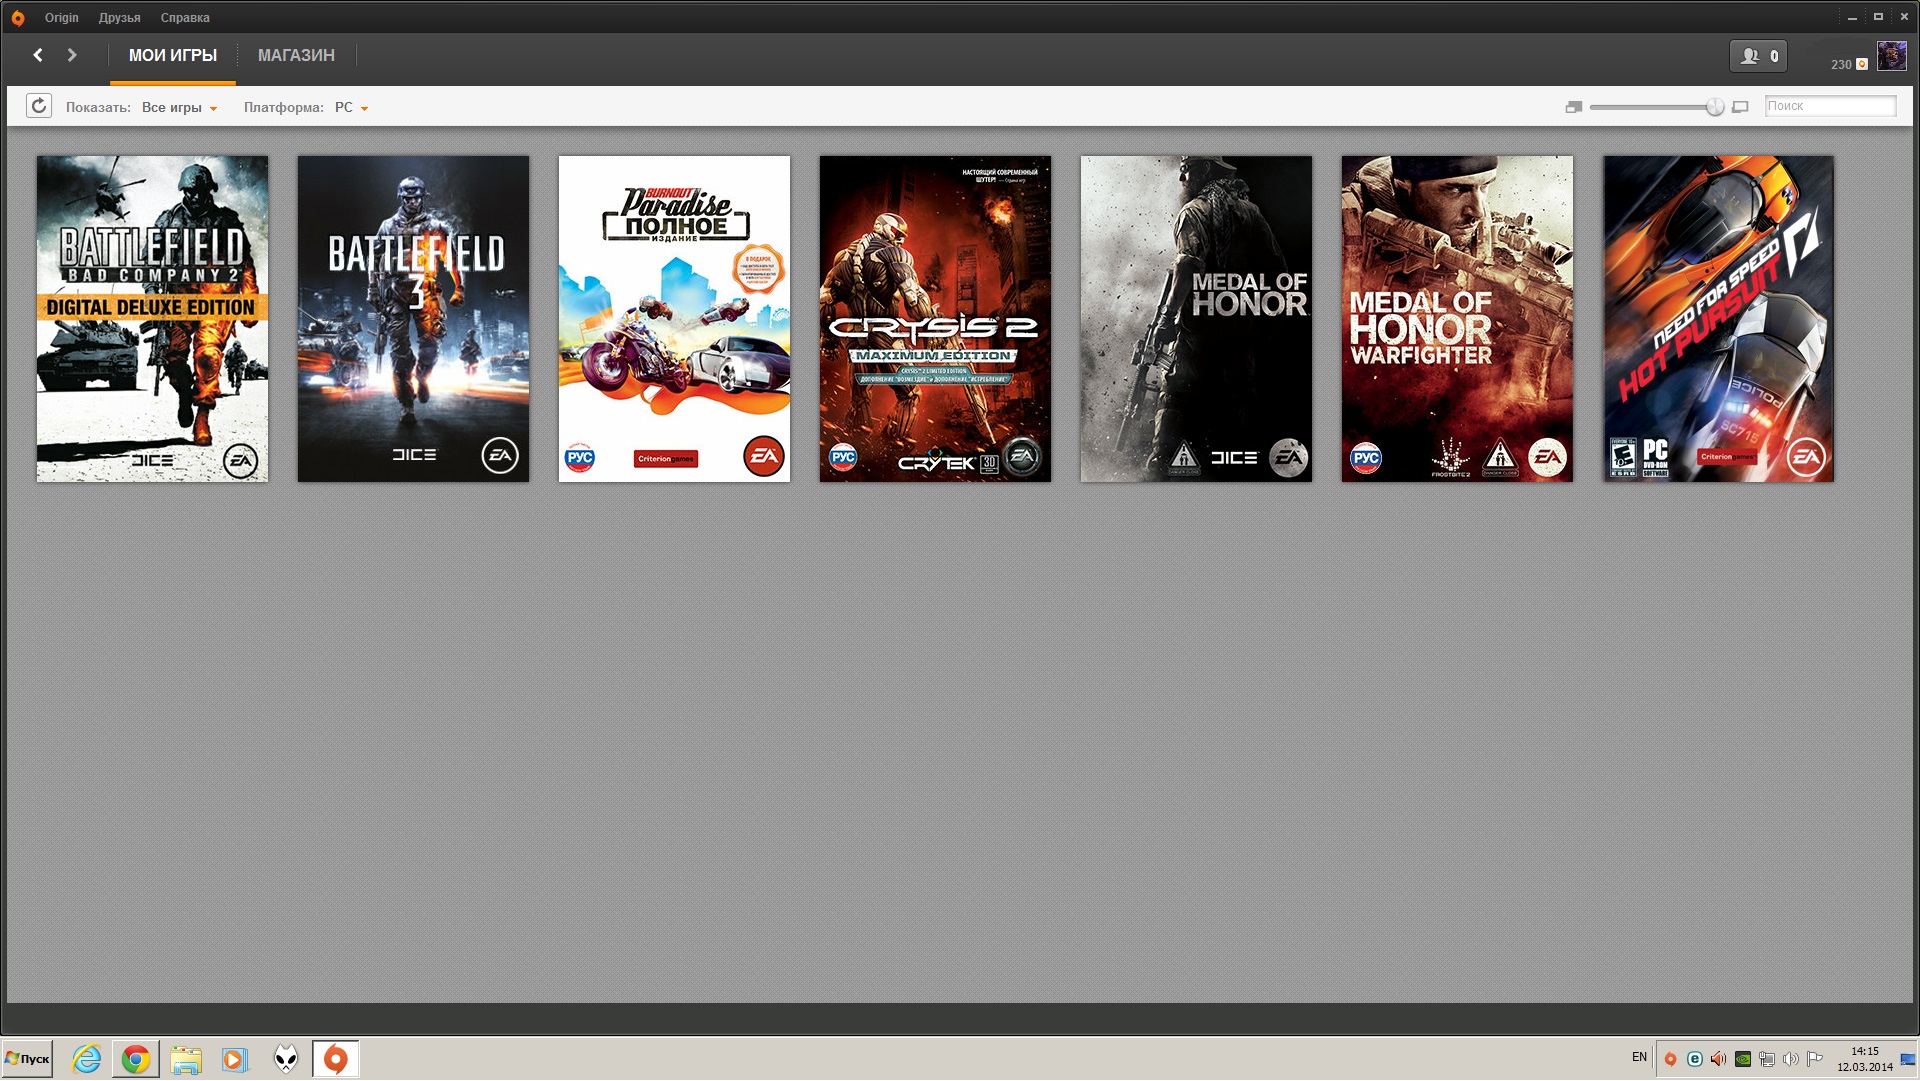Switch to the 'МАГАЗИН' tab
This screenshot has height=1081, width=1920.
point(296,55)
